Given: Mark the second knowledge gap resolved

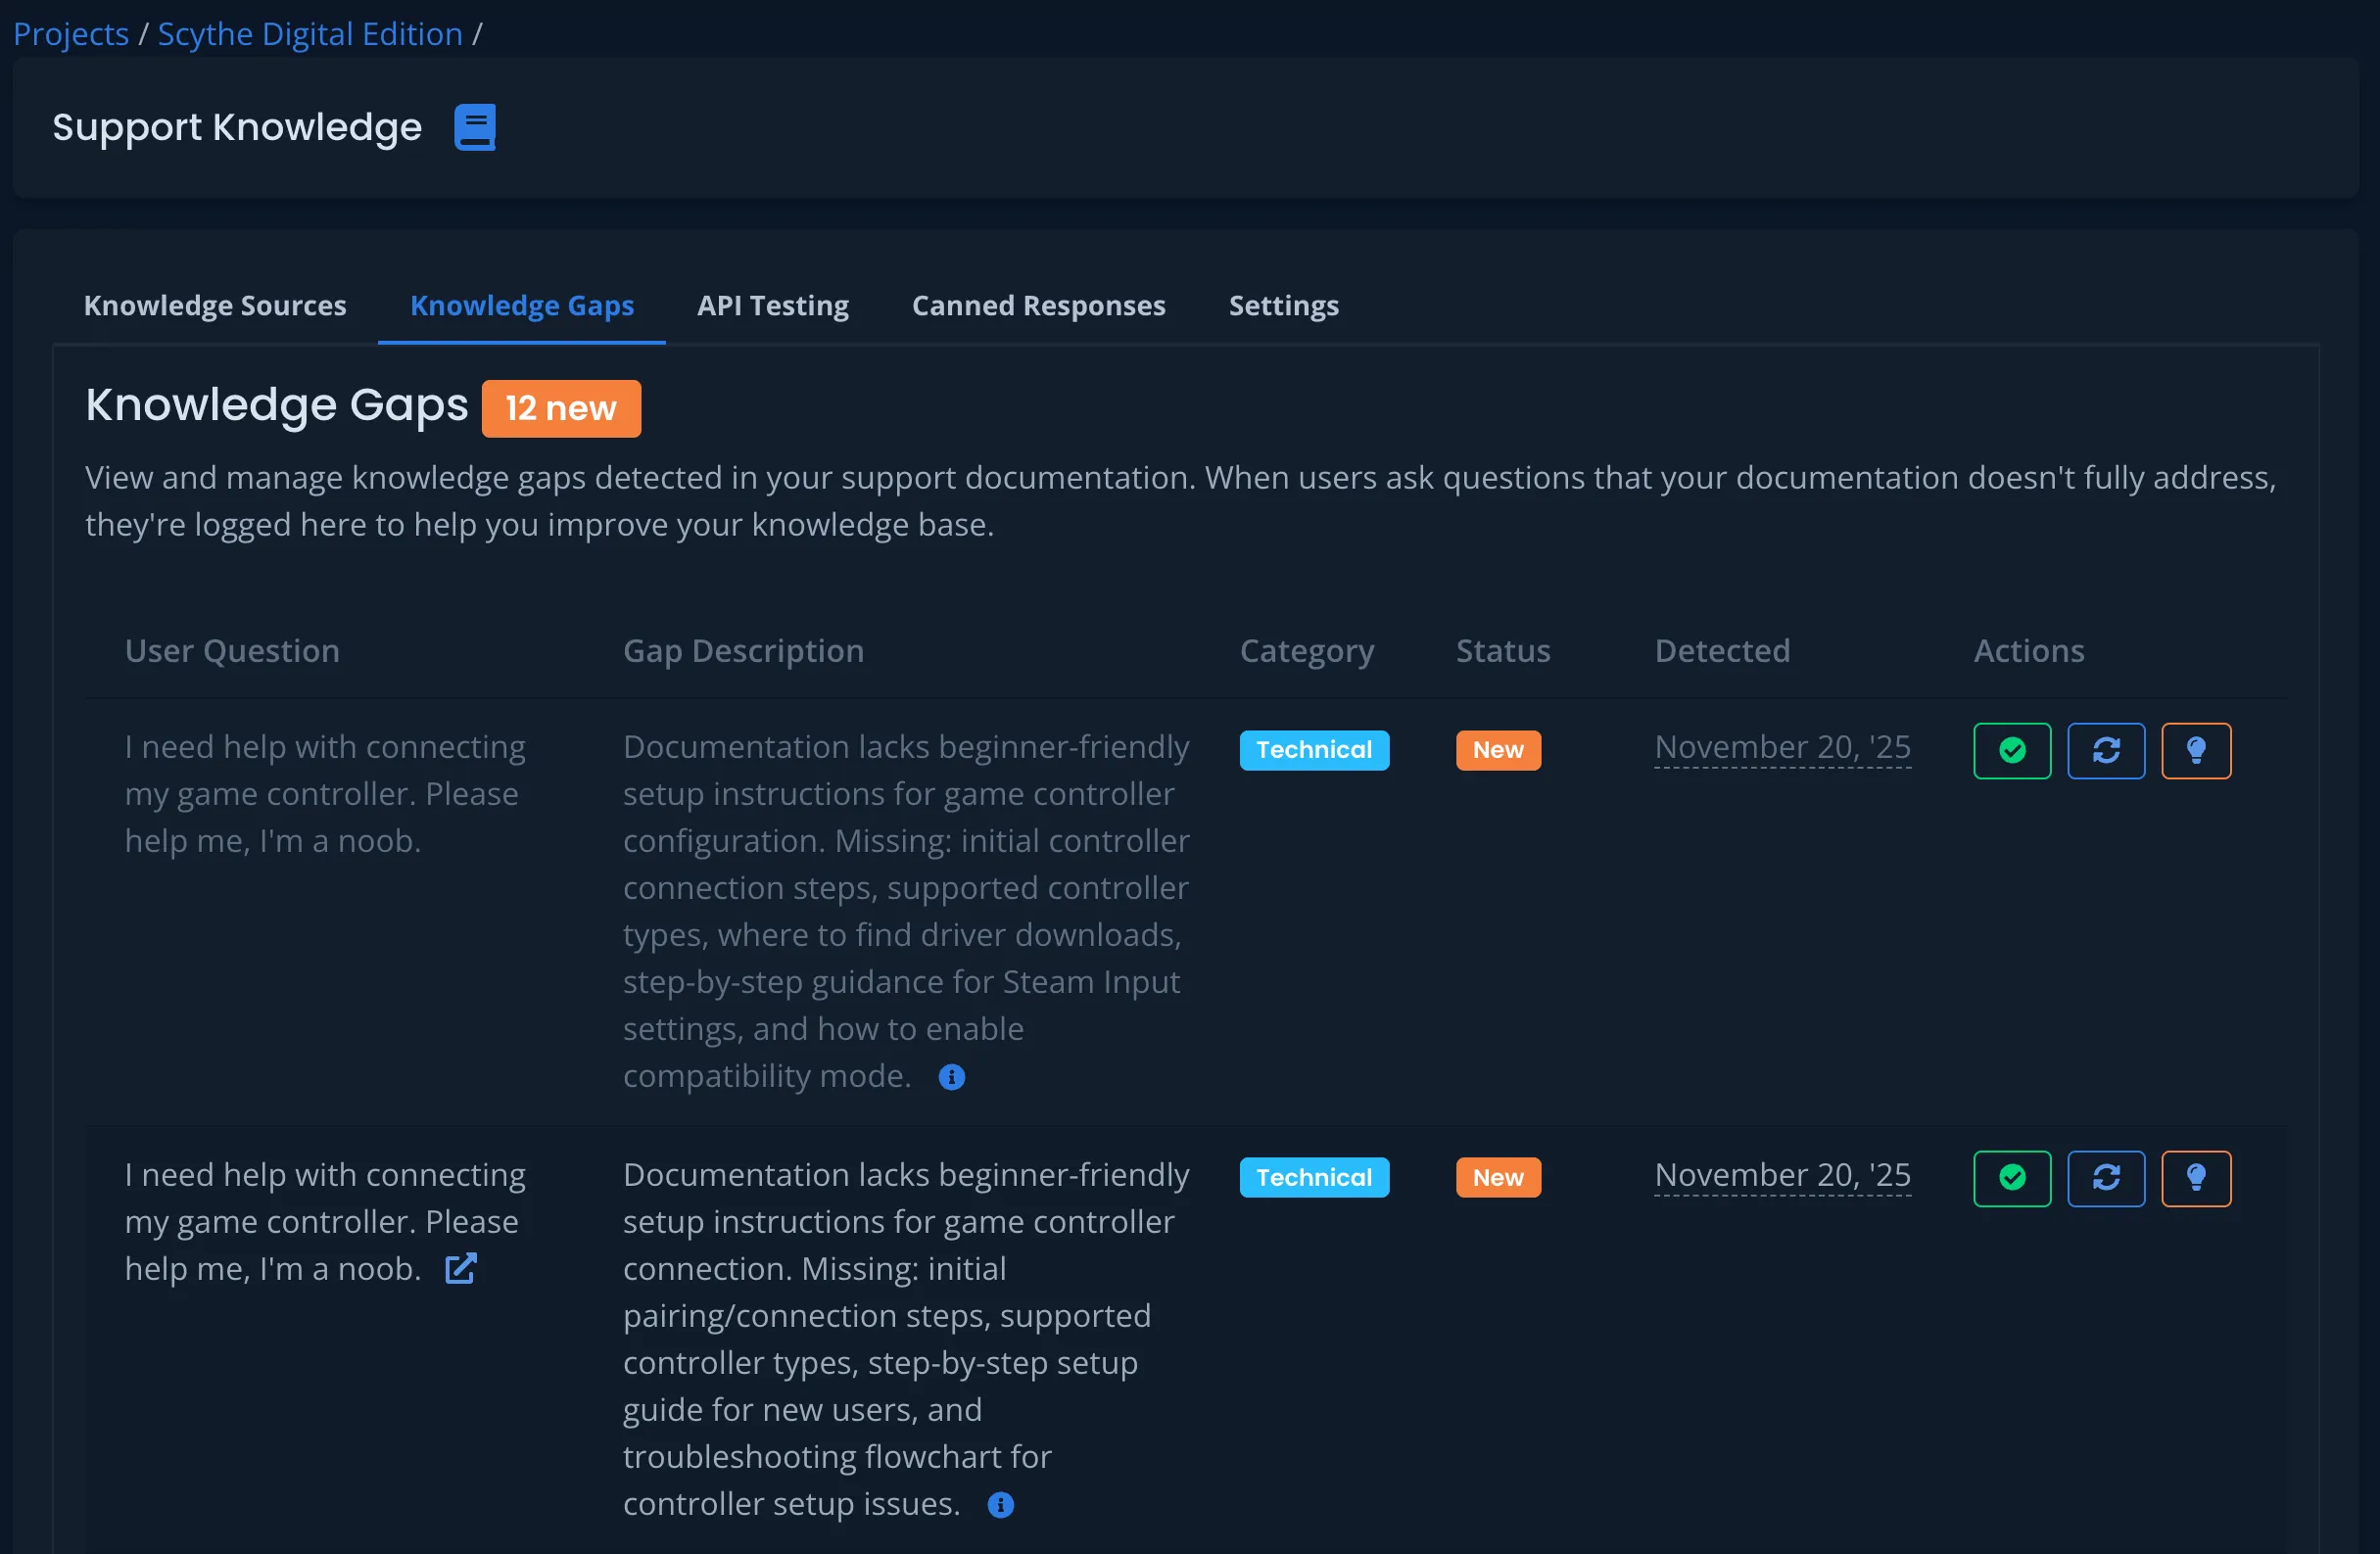Looking at the screenshot, I should 2011,1178.
